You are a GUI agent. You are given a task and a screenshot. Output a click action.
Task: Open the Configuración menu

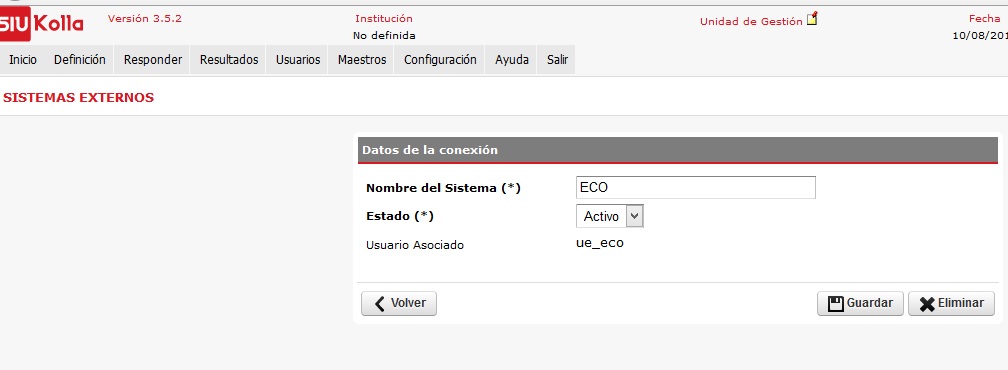point(440,60)
